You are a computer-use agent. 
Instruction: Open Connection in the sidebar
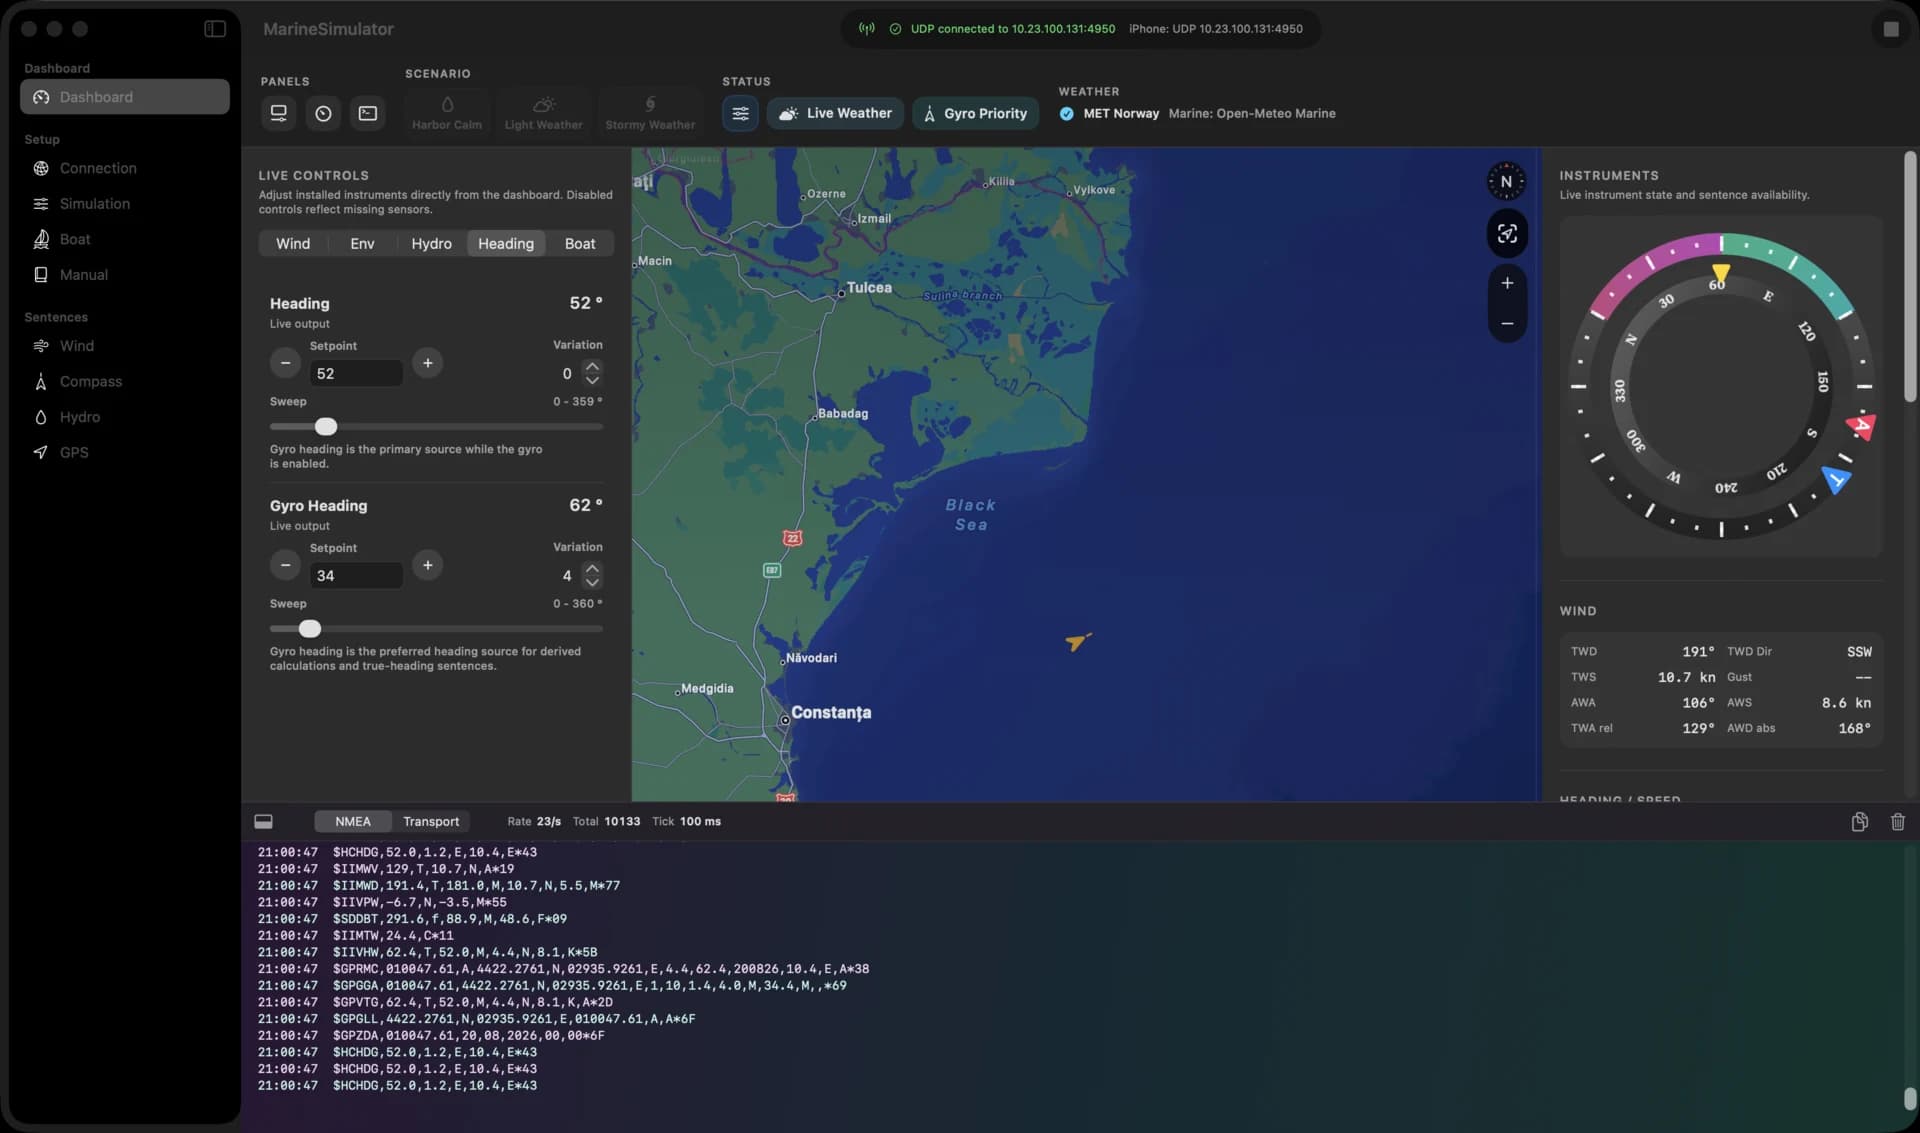pyautogui.click(x=124, y=168)
